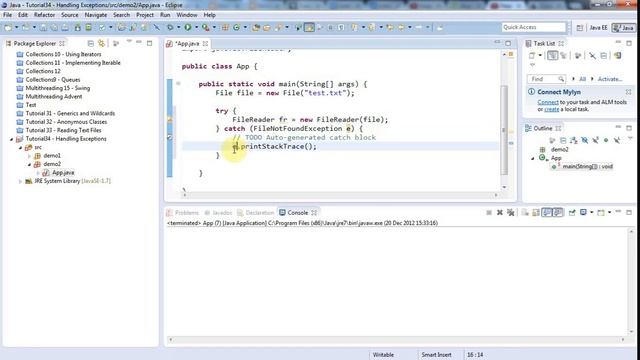Collapse All in Package Explorer
The height and width of the screenshot is (360, 640).
(91, 43)
